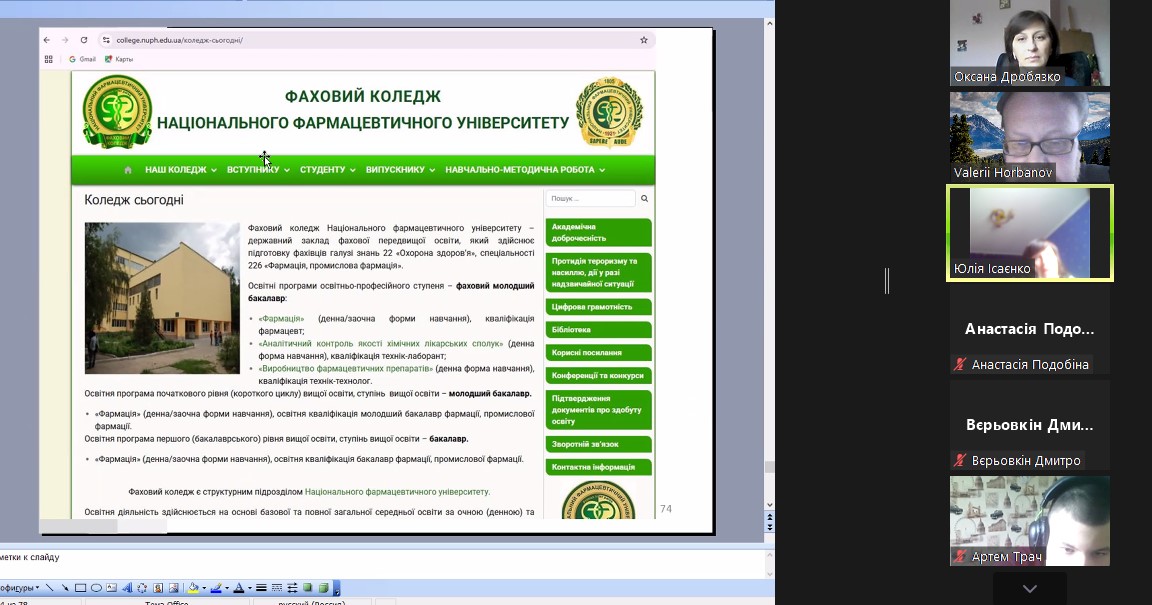Open Академічна доброчесність sidebar button
This screenshot has width=1152, height=605.
coord(598,232)
